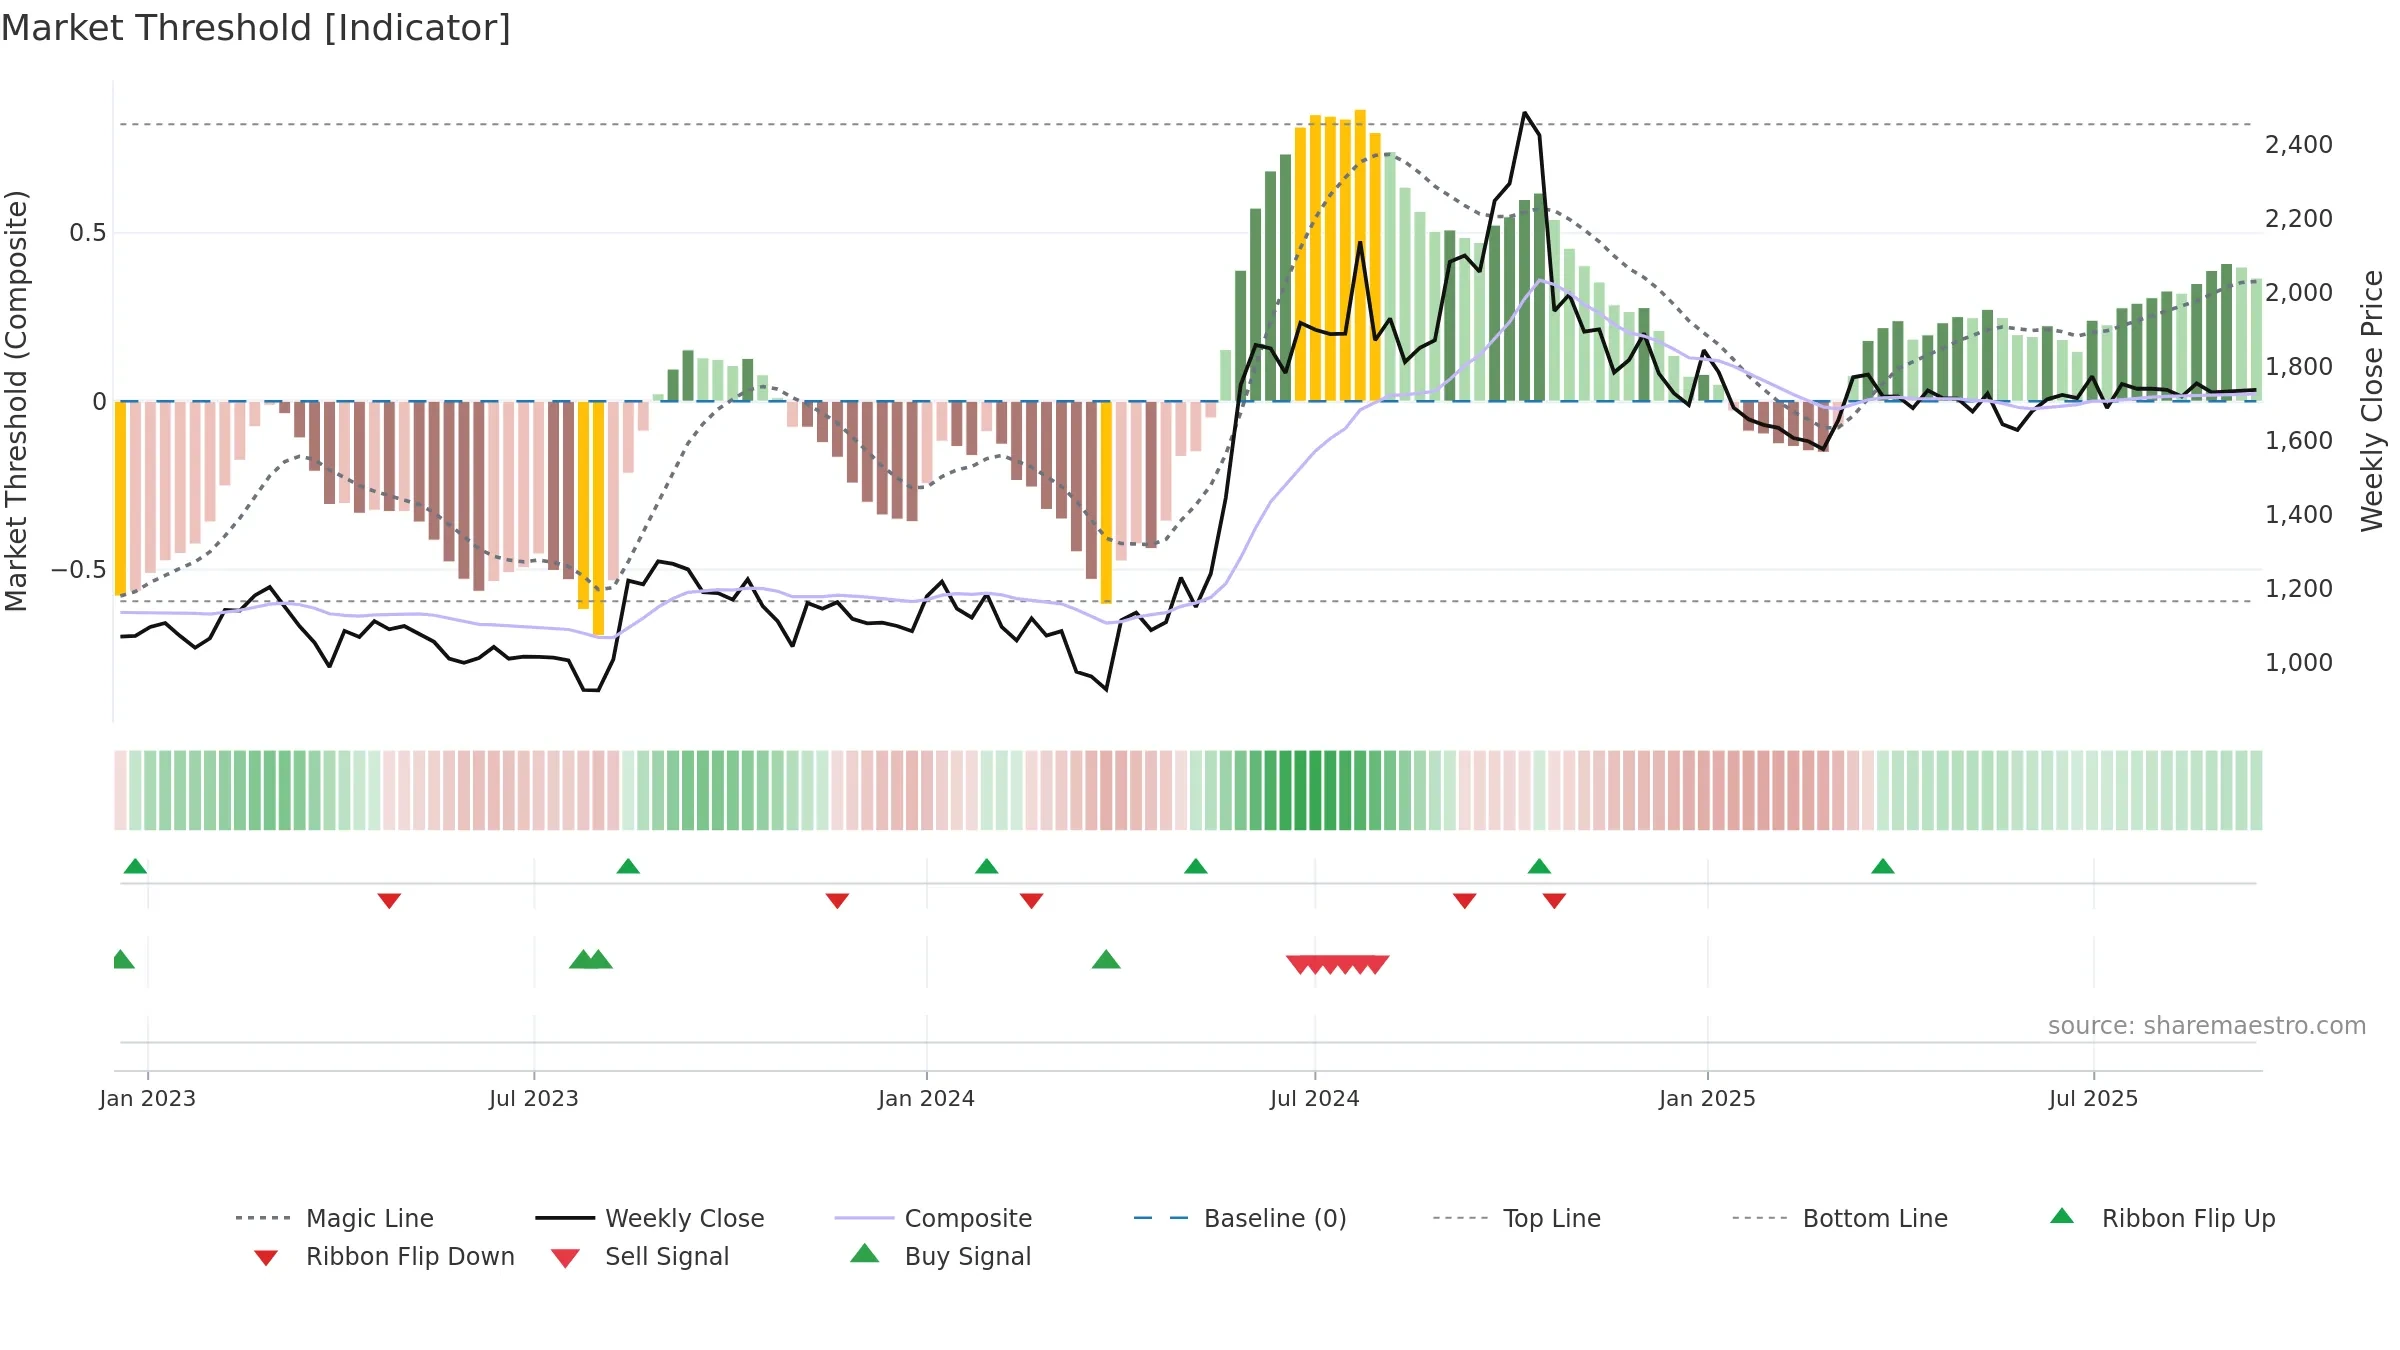Click the Market Threshold (Composite) axis title
The image size is (2400, 1350).
[x=16, y=401]
